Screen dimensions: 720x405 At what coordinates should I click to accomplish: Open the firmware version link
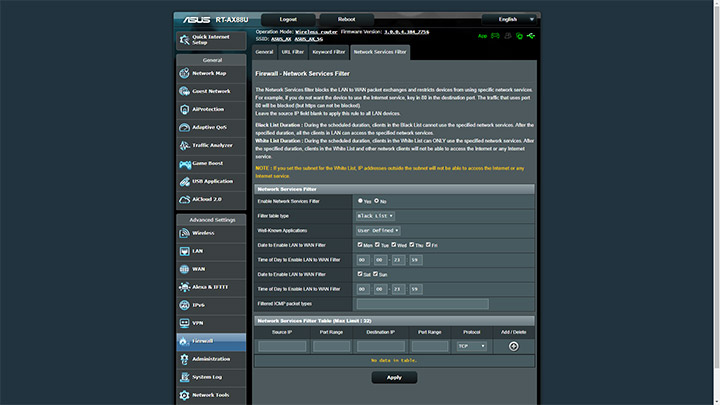tap(407, 32)
